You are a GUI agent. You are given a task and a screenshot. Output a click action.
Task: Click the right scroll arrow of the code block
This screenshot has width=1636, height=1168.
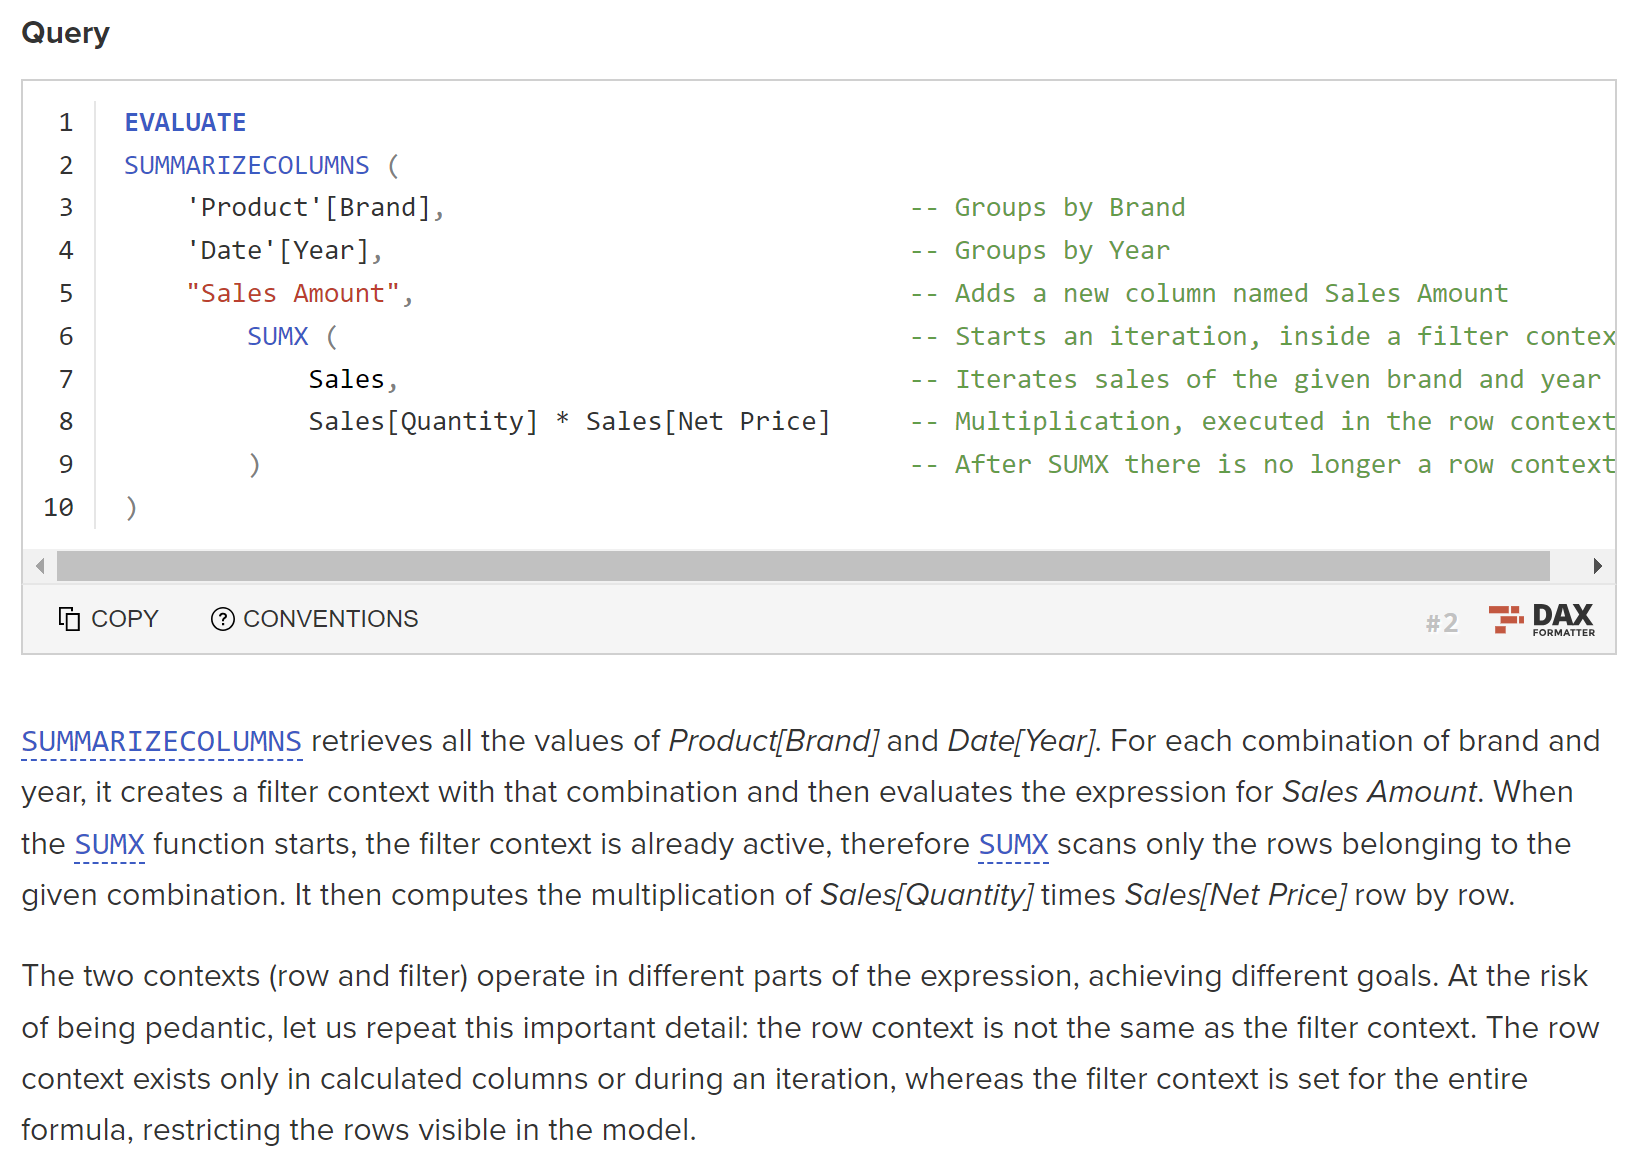1598,565
